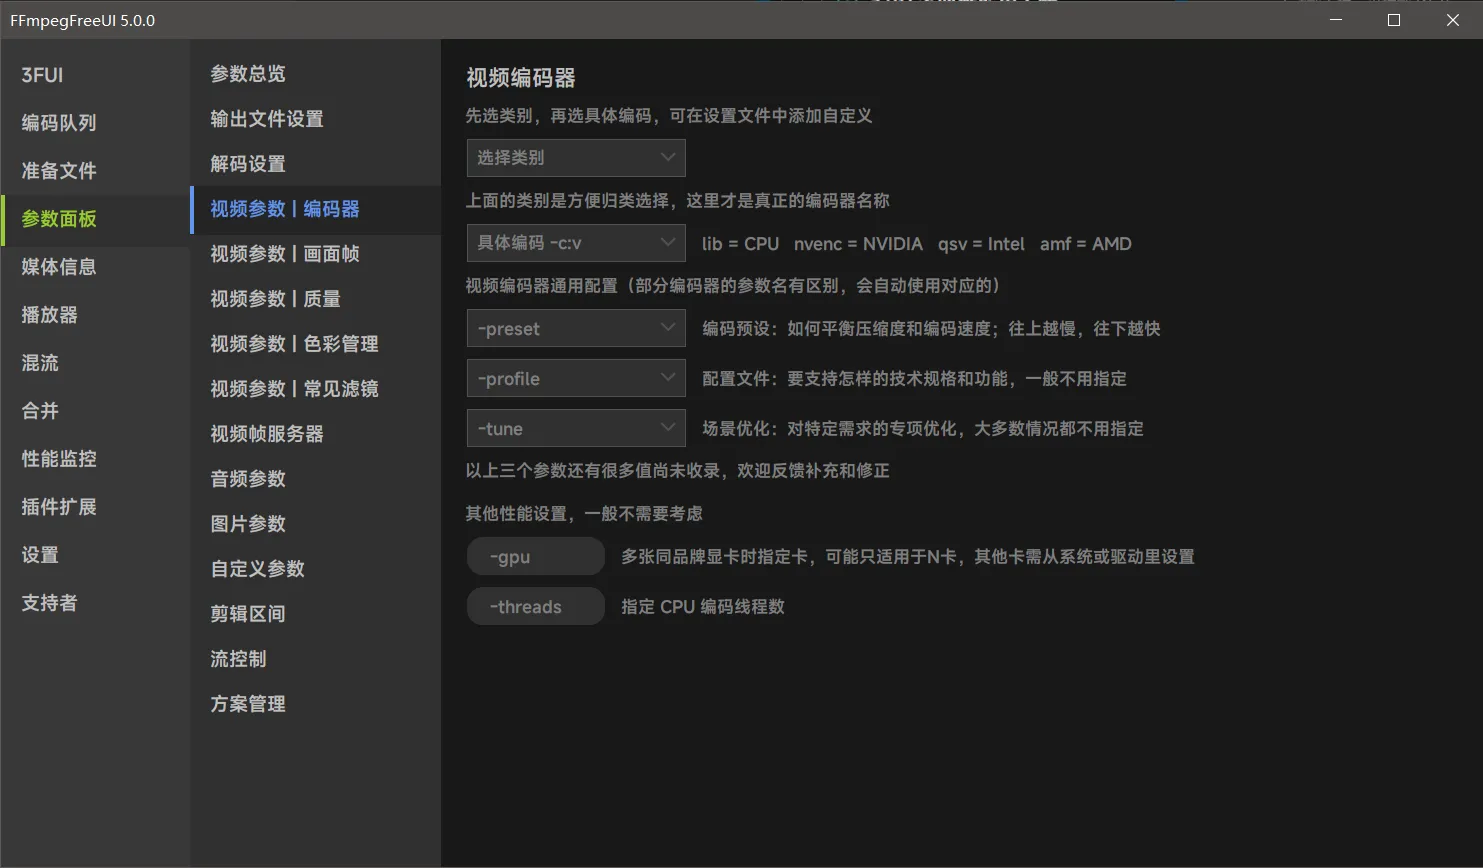Image resolution: width=1483 pixels, height=868 pixels.
Task: Select 视频参数 | 常见滤镜 item
Action: tap(294, 389)
